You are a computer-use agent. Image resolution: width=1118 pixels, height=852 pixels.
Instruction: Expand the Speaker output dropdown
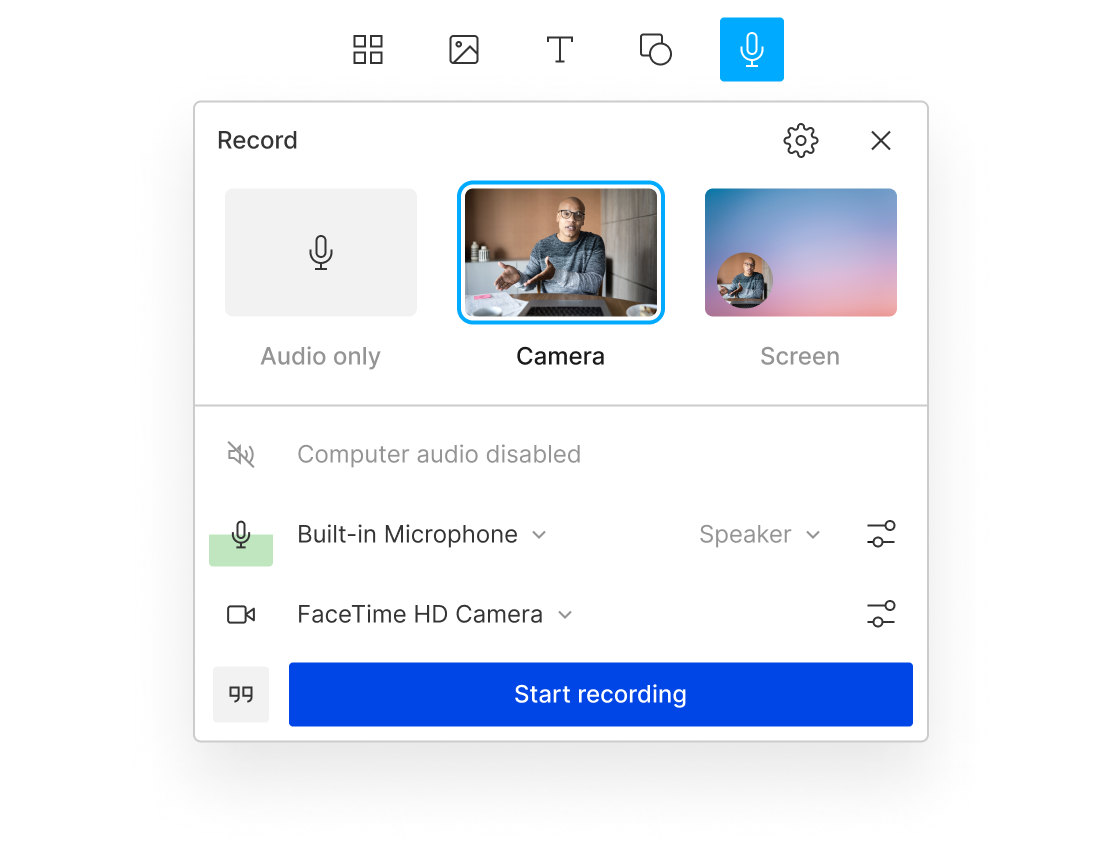point(760,534)
